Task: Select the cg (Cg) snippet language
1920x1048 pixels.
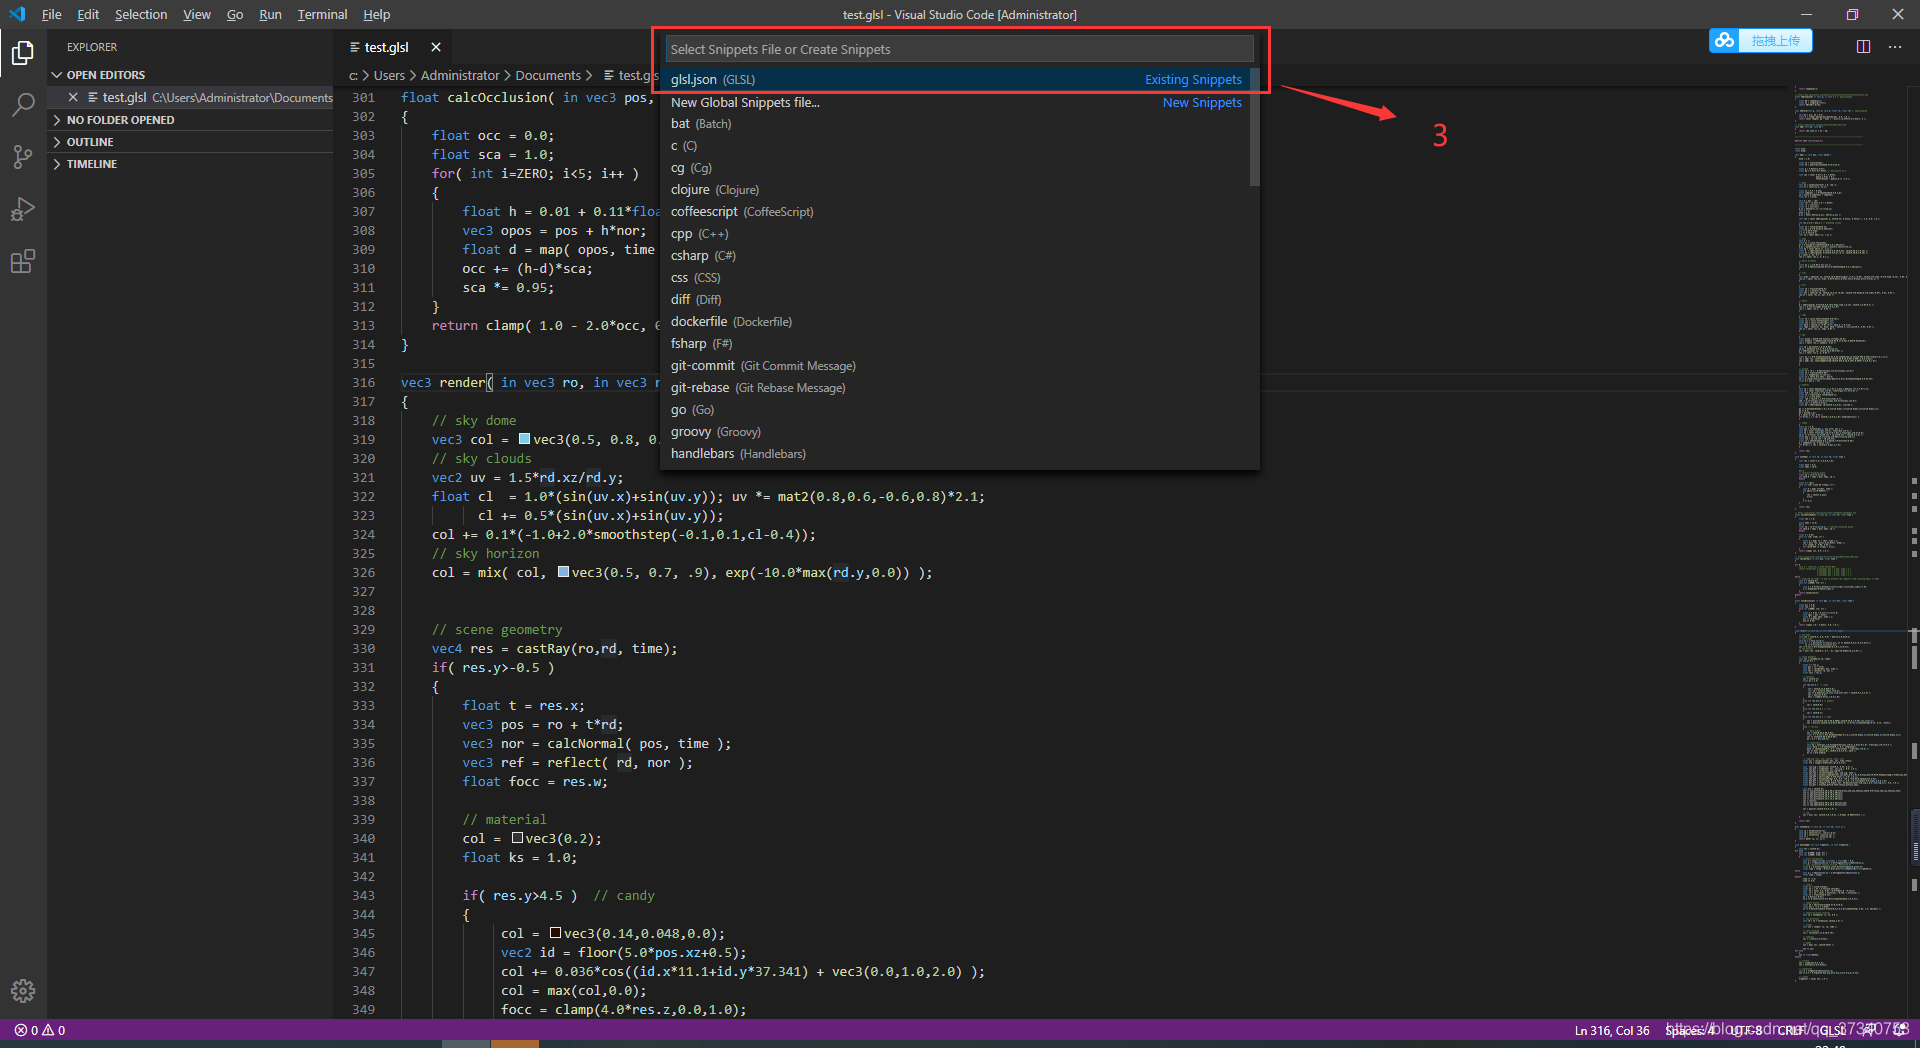Action: pyautogui.click(x=956, y=168)
